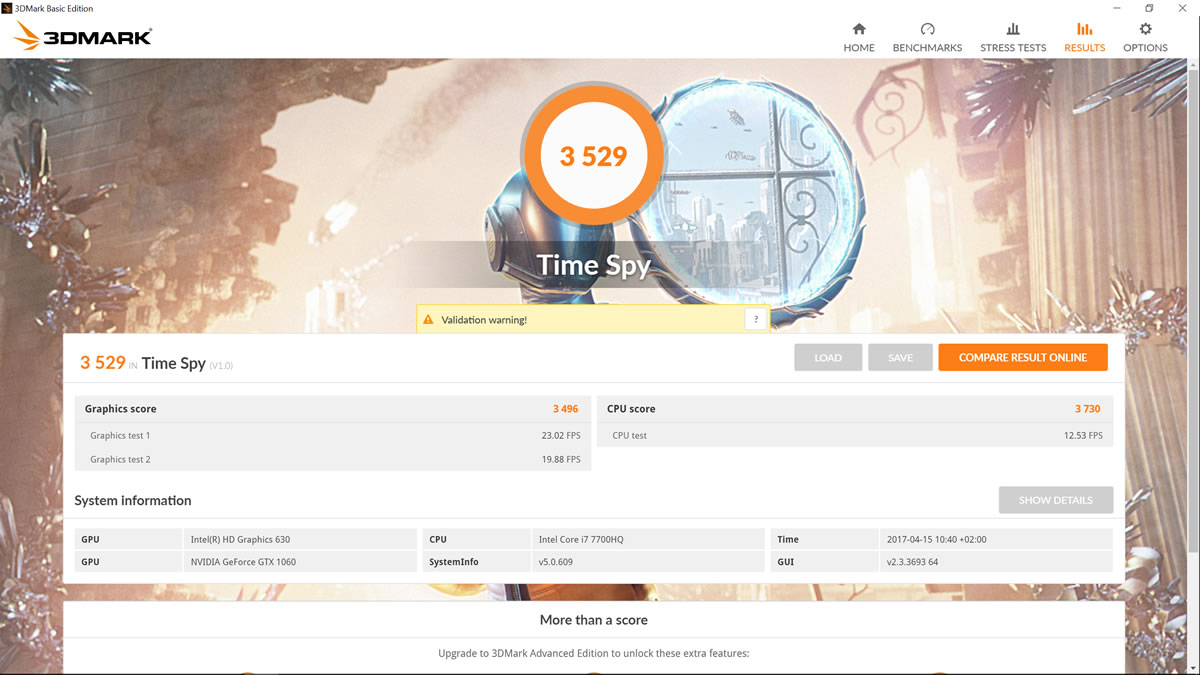1200x675 pixels.
Task: Open the Home icon in navigation
Action: (x=859, y=29)
